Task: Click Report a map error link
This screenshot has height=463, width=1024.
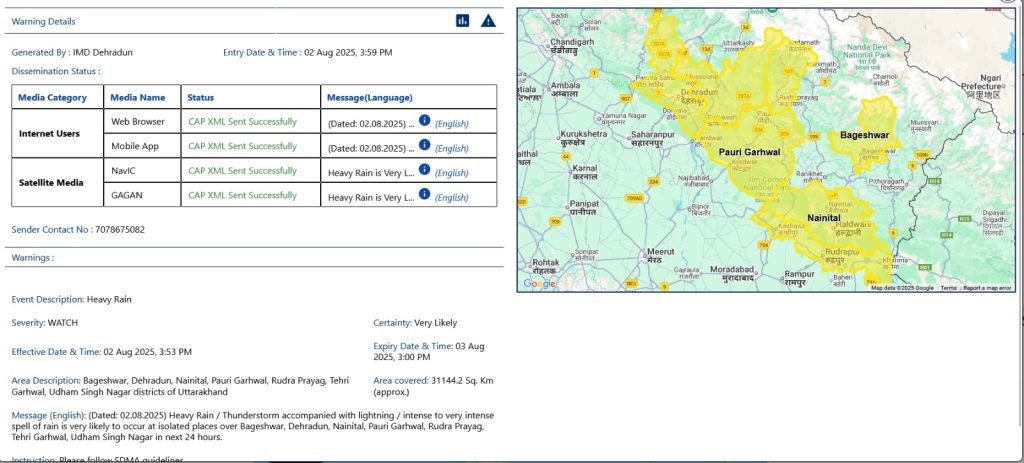Action: click(x=987, y=288)
